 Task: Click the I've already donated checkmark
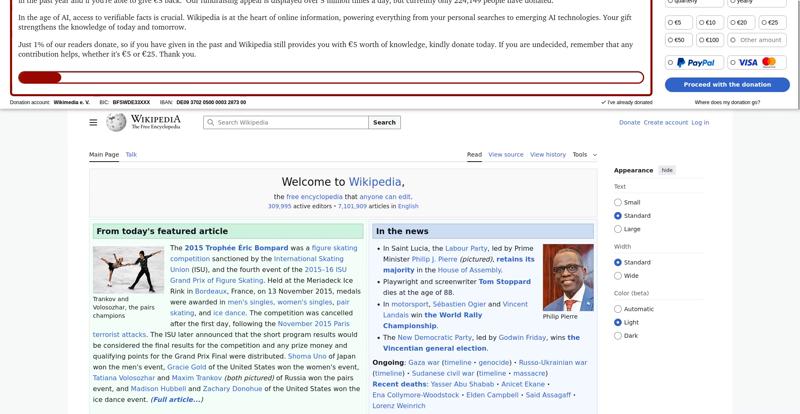[604, 102]
